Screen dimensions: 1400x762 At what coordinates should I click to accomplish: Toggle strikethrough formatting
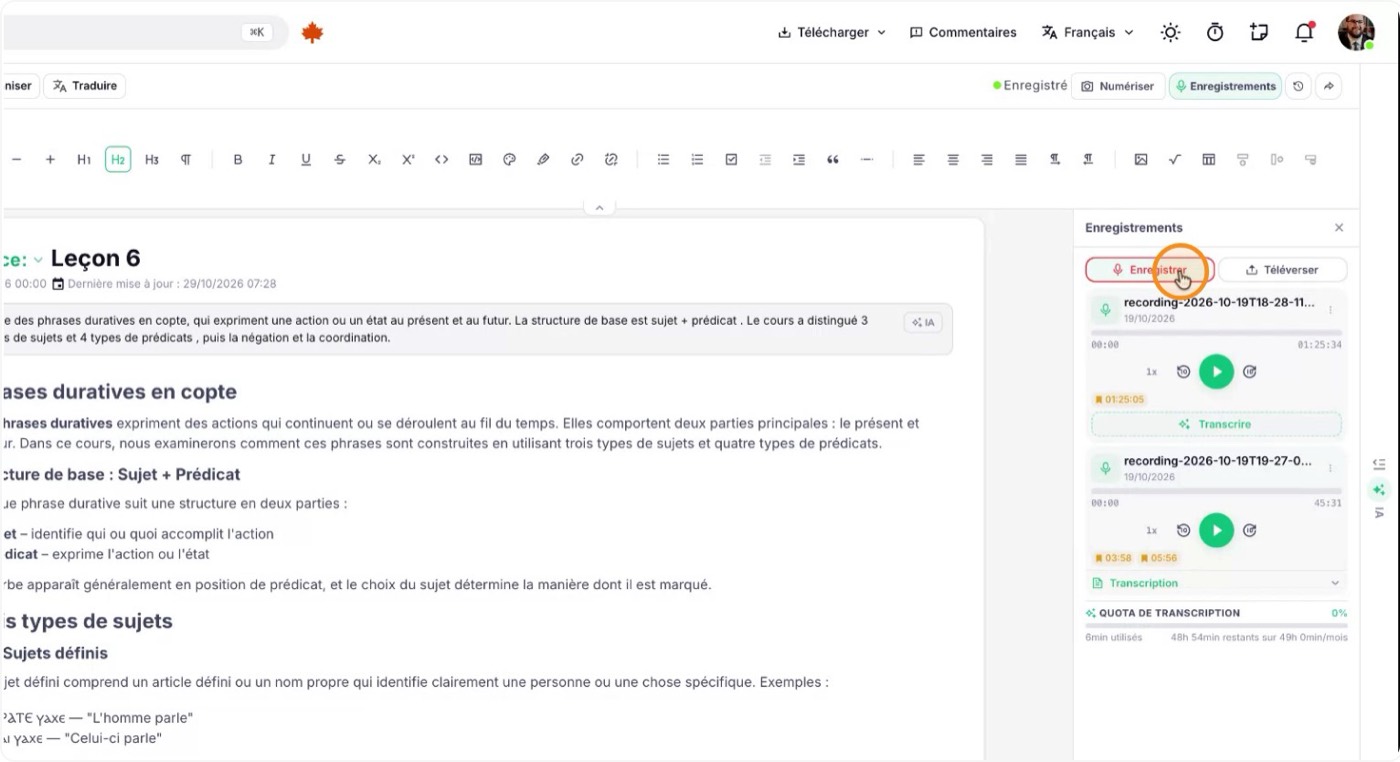[x=340, y=159]
